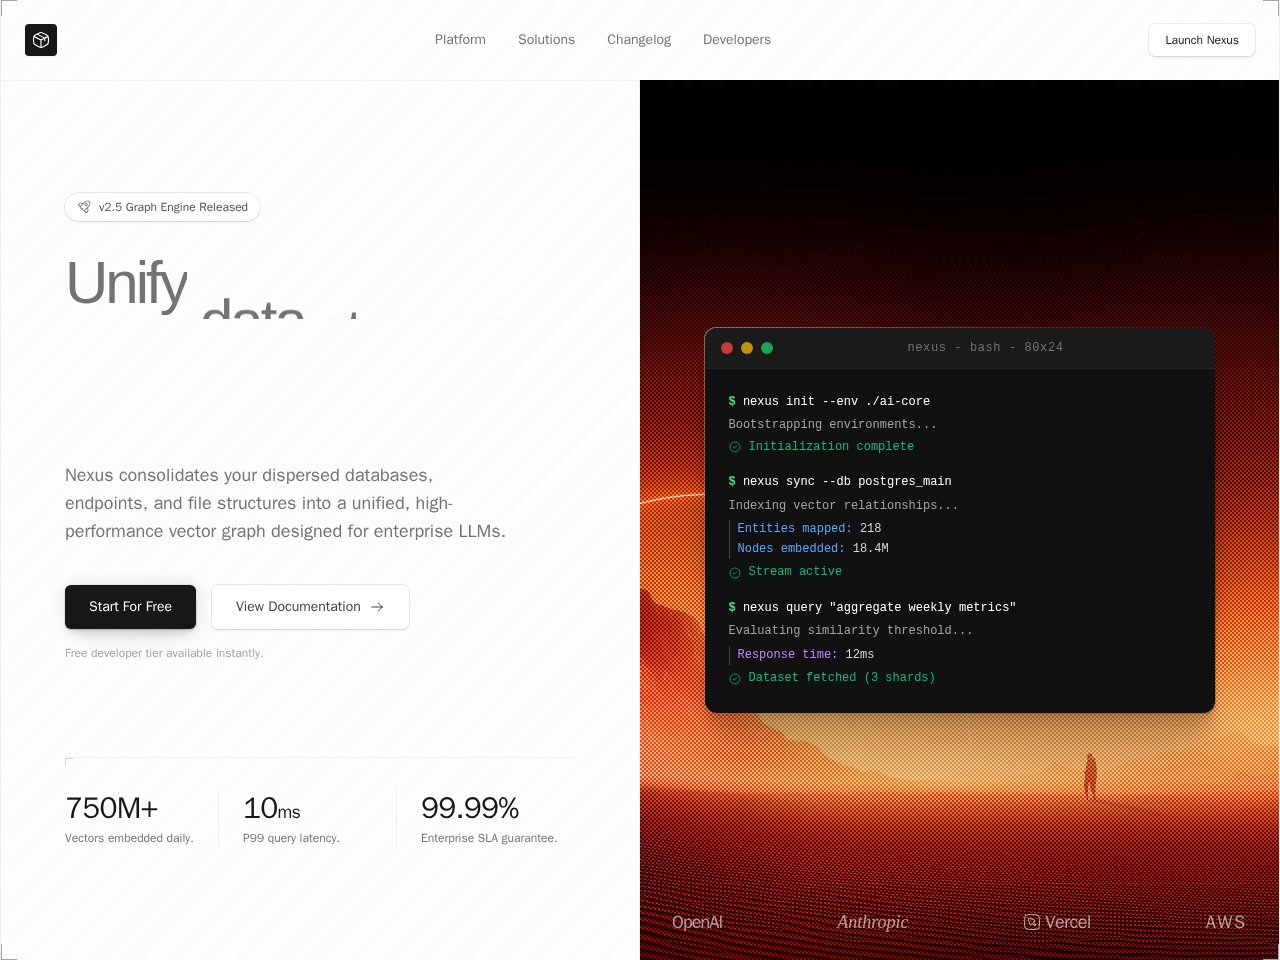This screenshot has height=960, width=1280.
Task: Click the rocket icon in release badge
Action: (84, 207)
